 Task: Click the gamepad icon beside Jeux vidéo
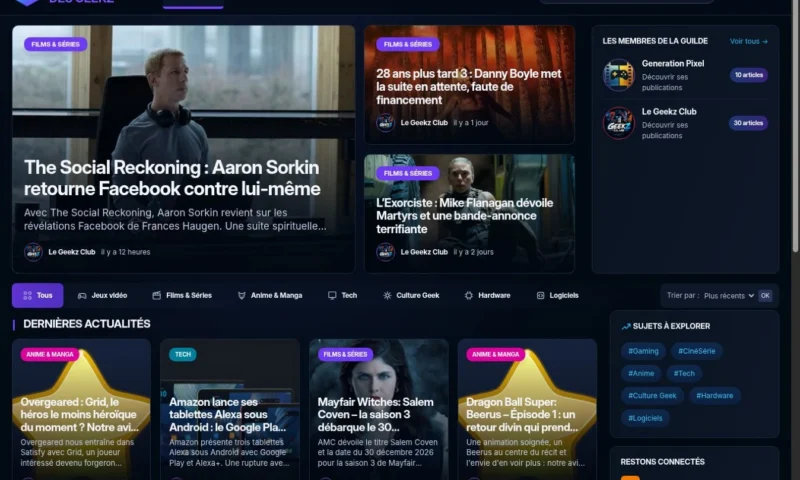pos(82,296)
